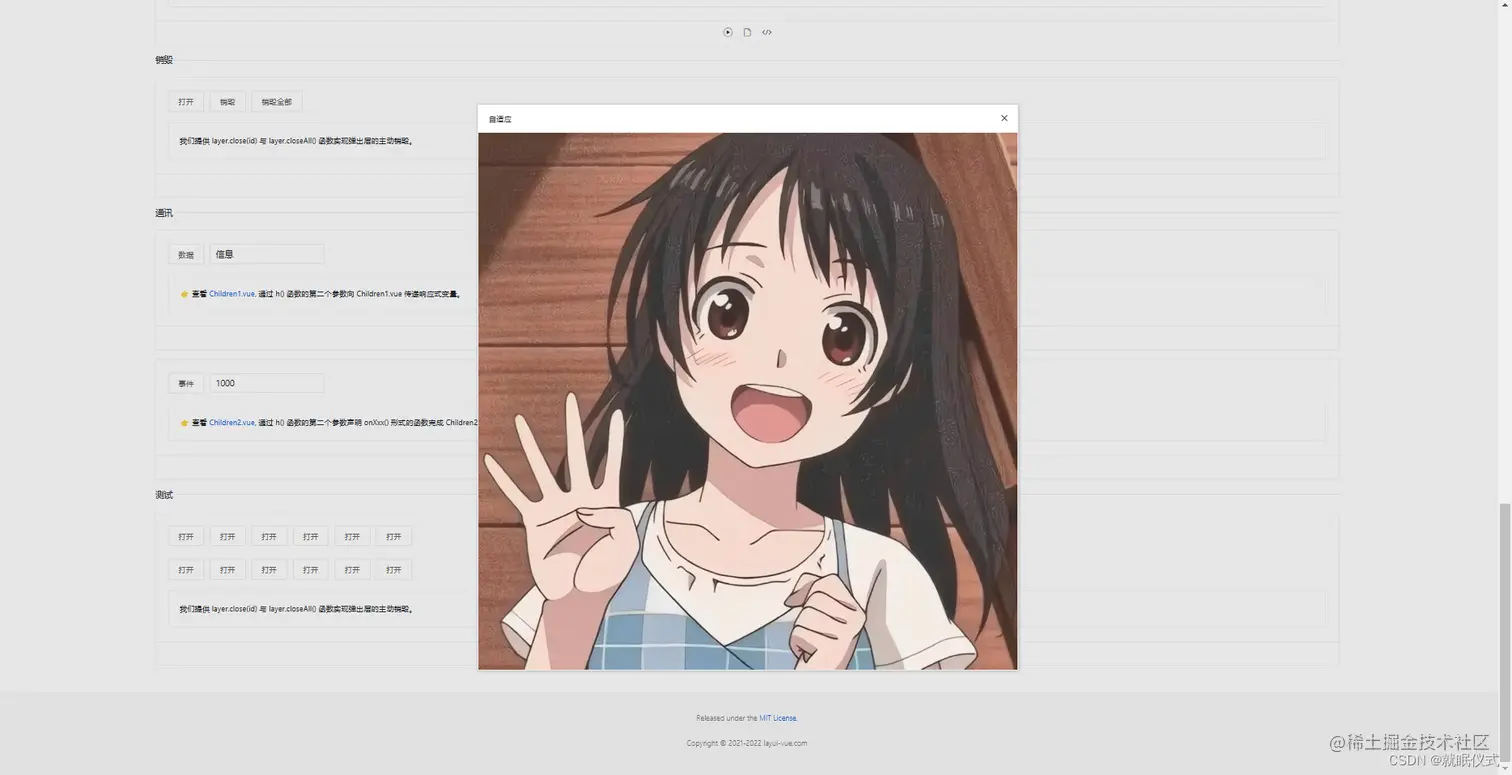Focus the input field containing 信息
This screenshot has width=1512, height=775.
coord(267,255)
